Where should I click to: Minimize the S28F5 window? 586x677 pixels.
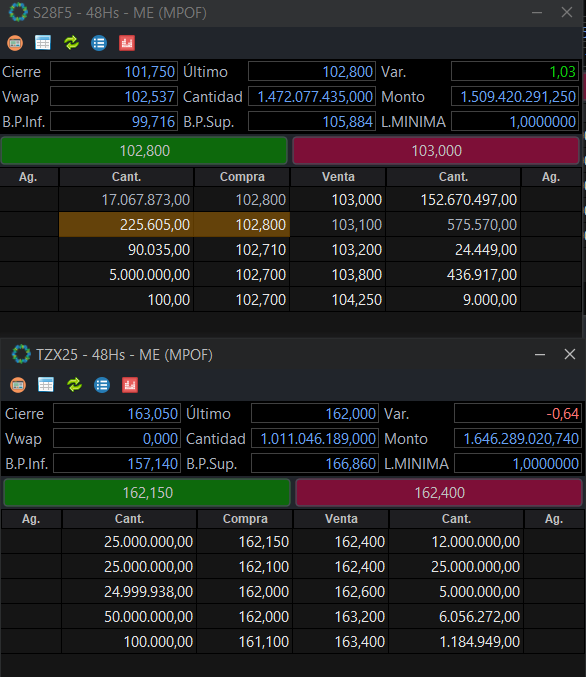(x=537, y=13)
